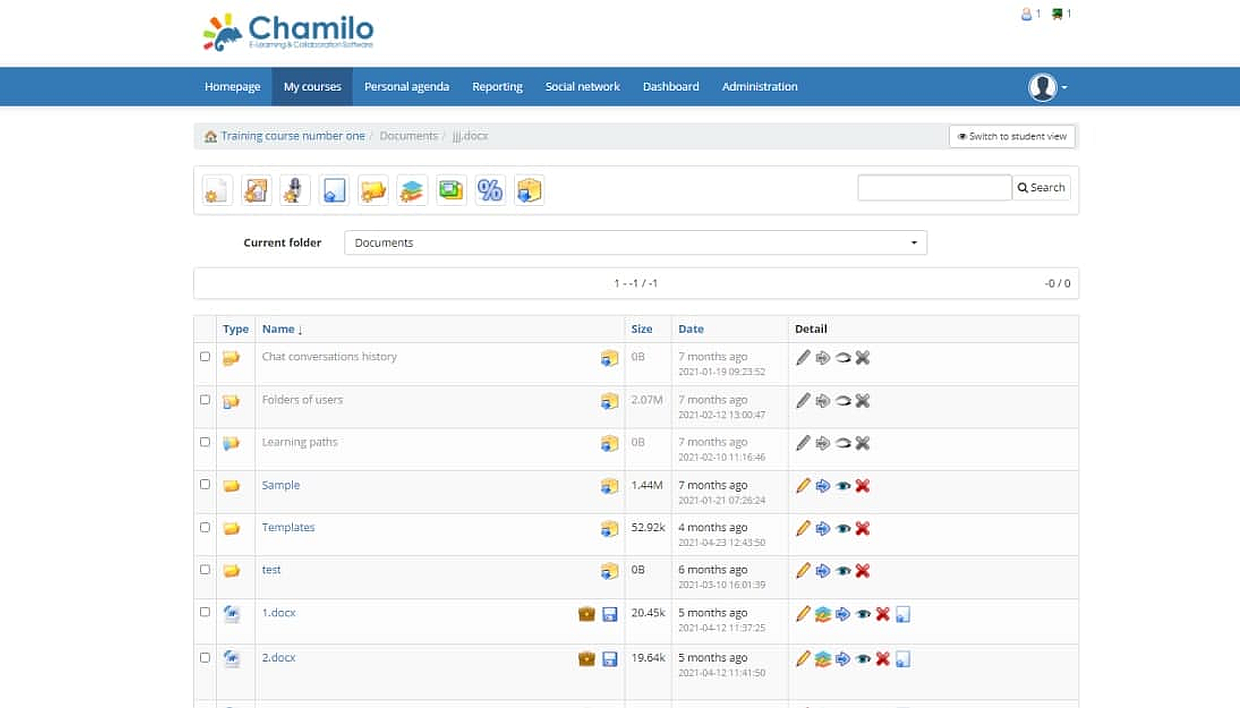
Task: Go to the Reporting menu item
Action: coord(497,87)
